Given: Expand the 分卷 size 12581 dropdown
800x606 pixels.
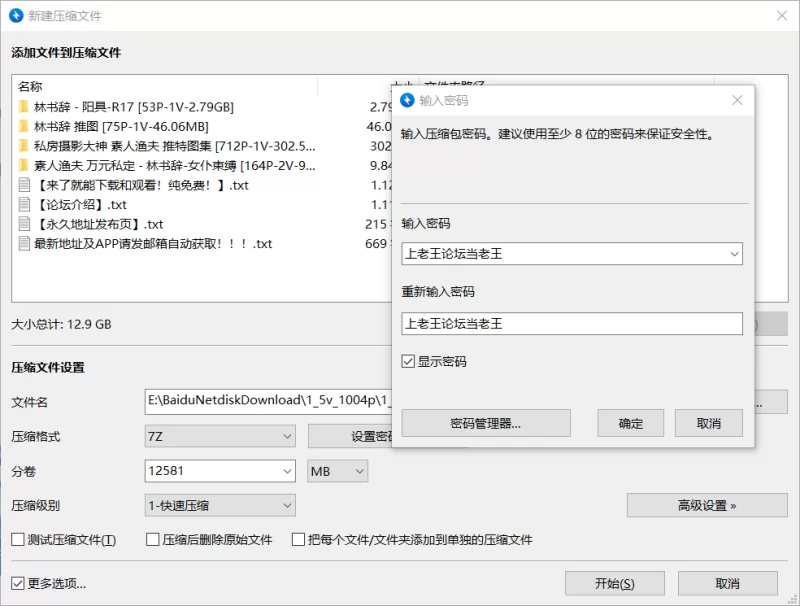Looking at the screenshot, I should 287,471.
